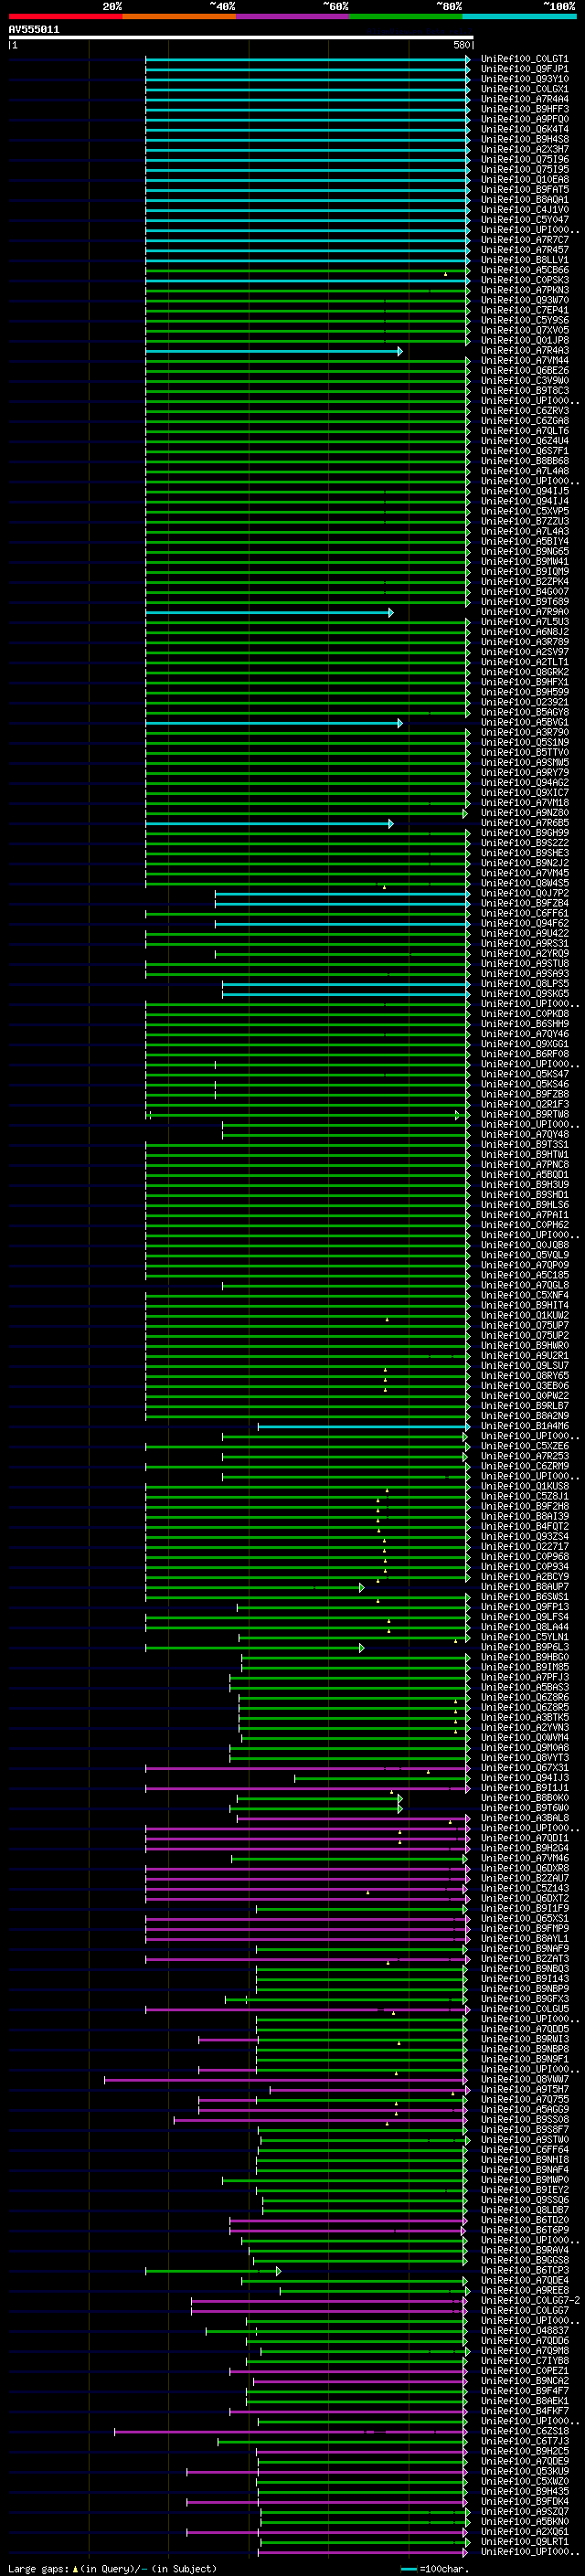Select the UniRef100_Q75I96 hit
The height and width of the screenshot is (2576, 585).
click(x=524, y=160)
